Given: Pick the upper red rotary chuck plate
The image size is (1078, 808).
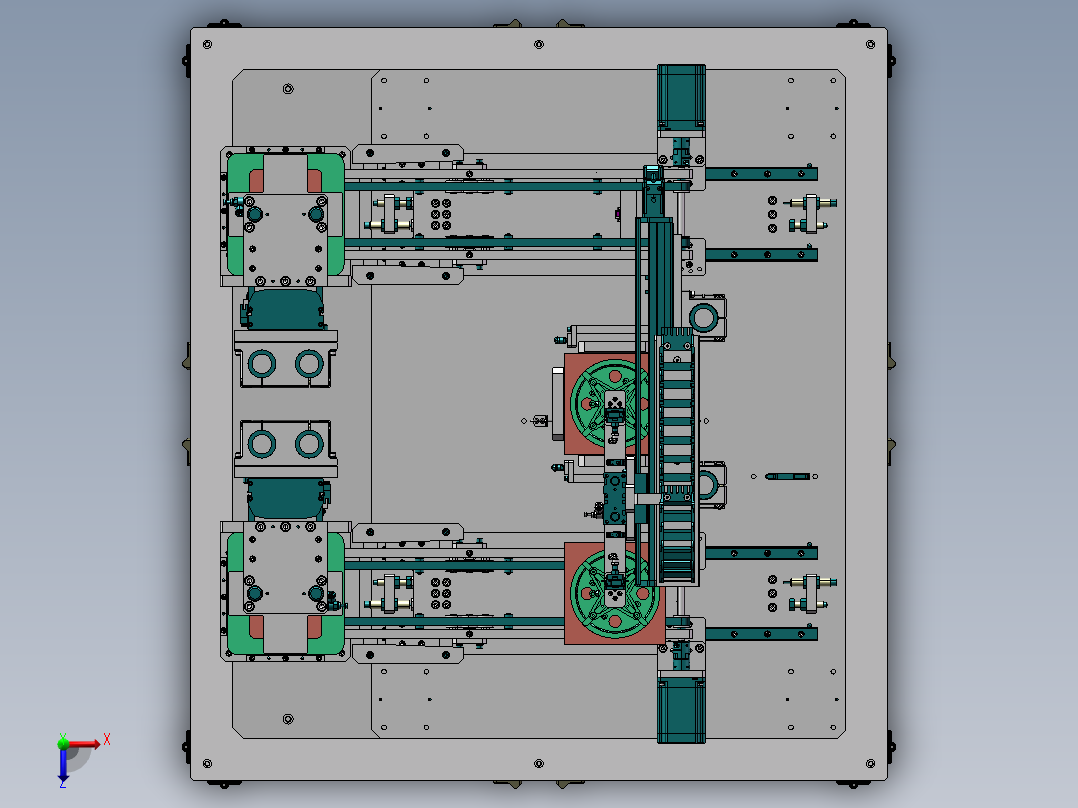Looking at the screenshot, I should coord(605,404).
